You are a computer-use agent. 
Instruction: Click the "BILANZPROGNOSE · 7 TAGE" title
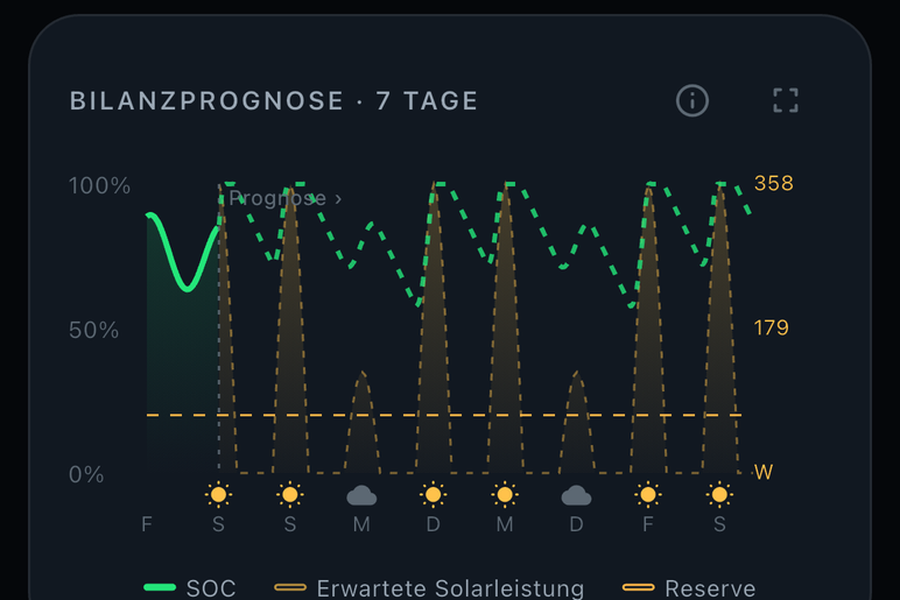pyautogui.click(x=274, y=101)
